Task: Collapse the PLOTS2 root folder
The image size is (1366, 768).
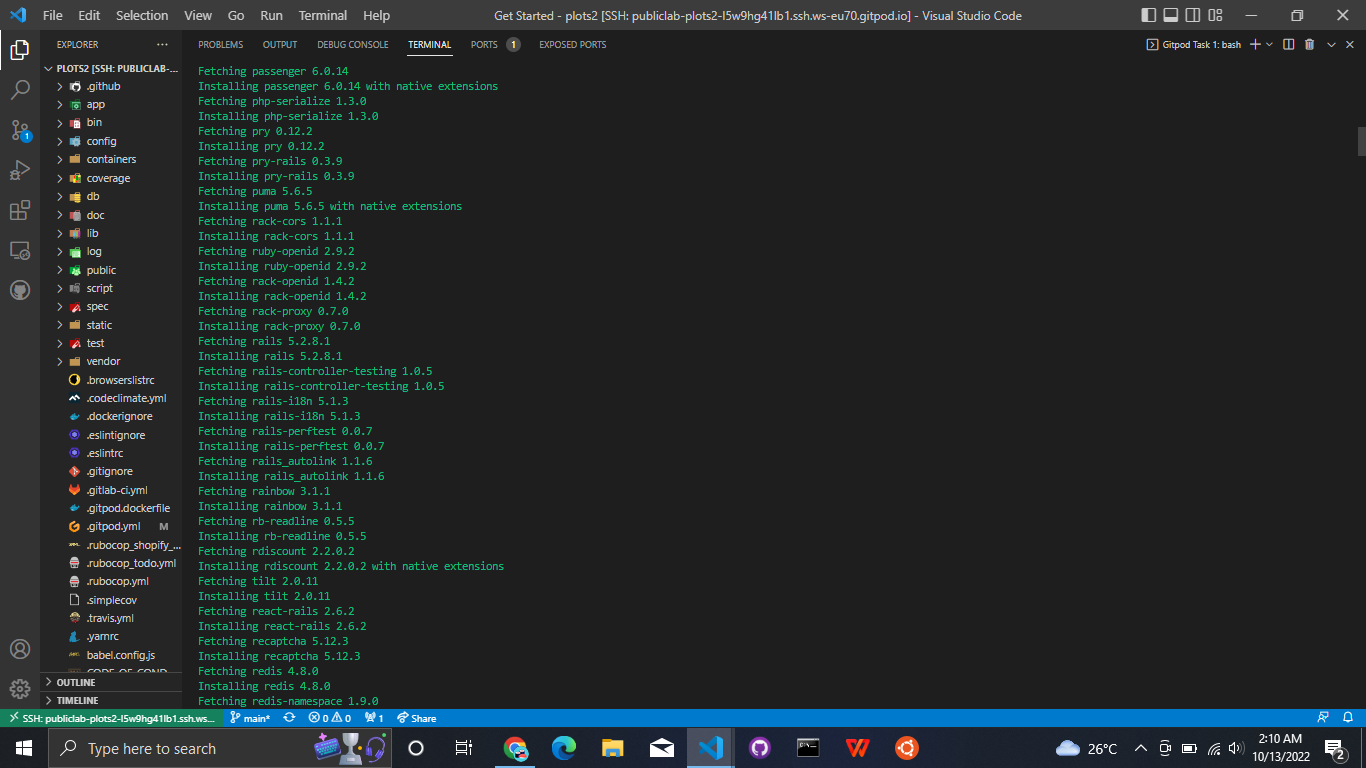Action: [x=112, y=69]
